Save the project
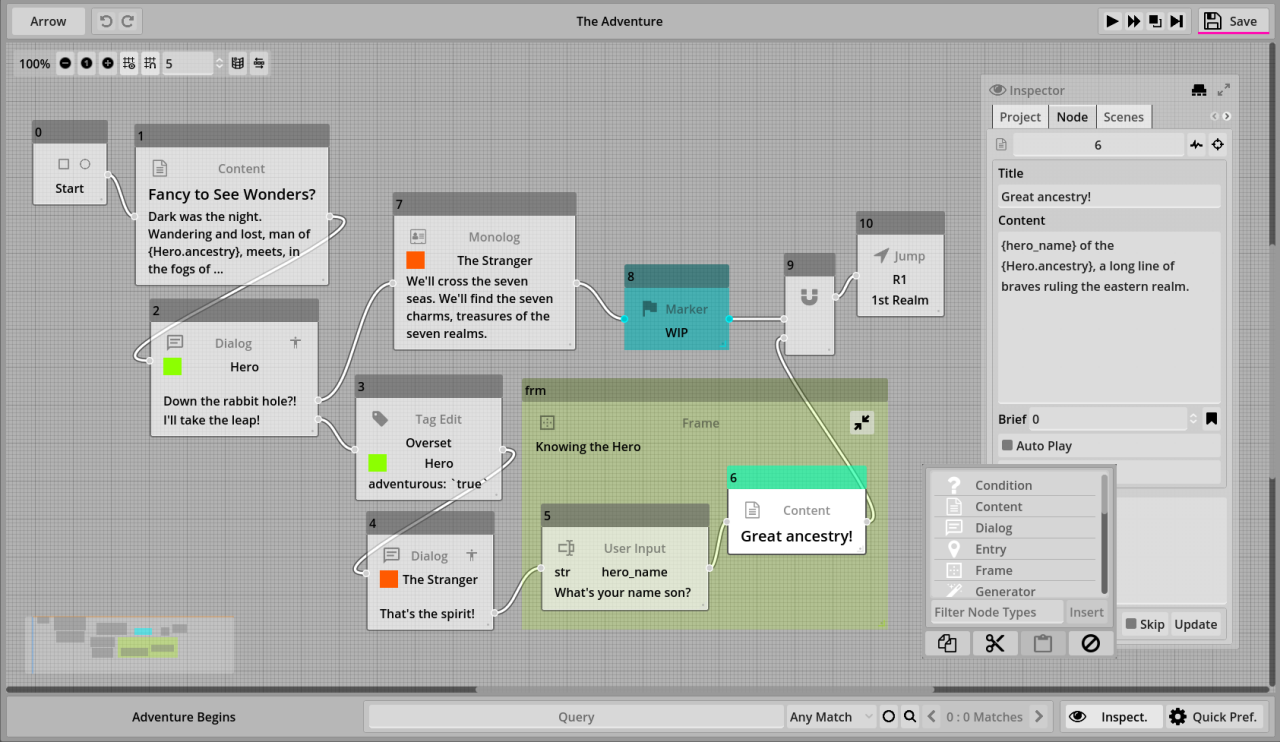Screen dimensions: 1280x742 1232,21
